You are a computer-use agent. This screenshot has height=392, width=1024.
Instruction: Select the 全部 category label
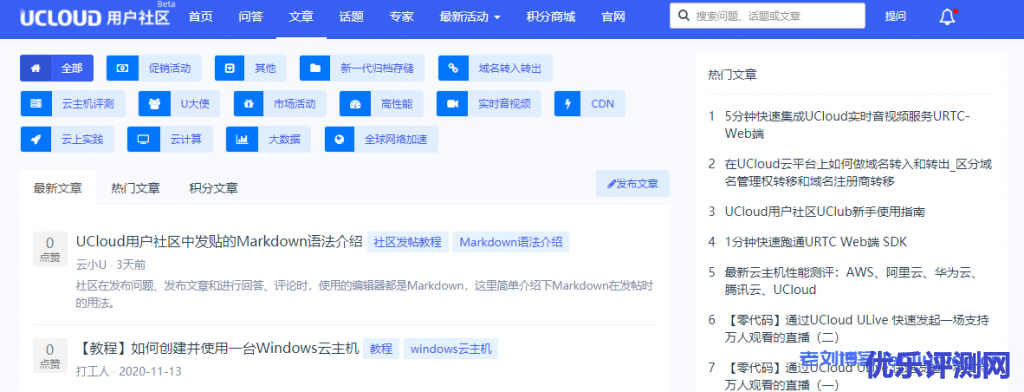(72, 68)
